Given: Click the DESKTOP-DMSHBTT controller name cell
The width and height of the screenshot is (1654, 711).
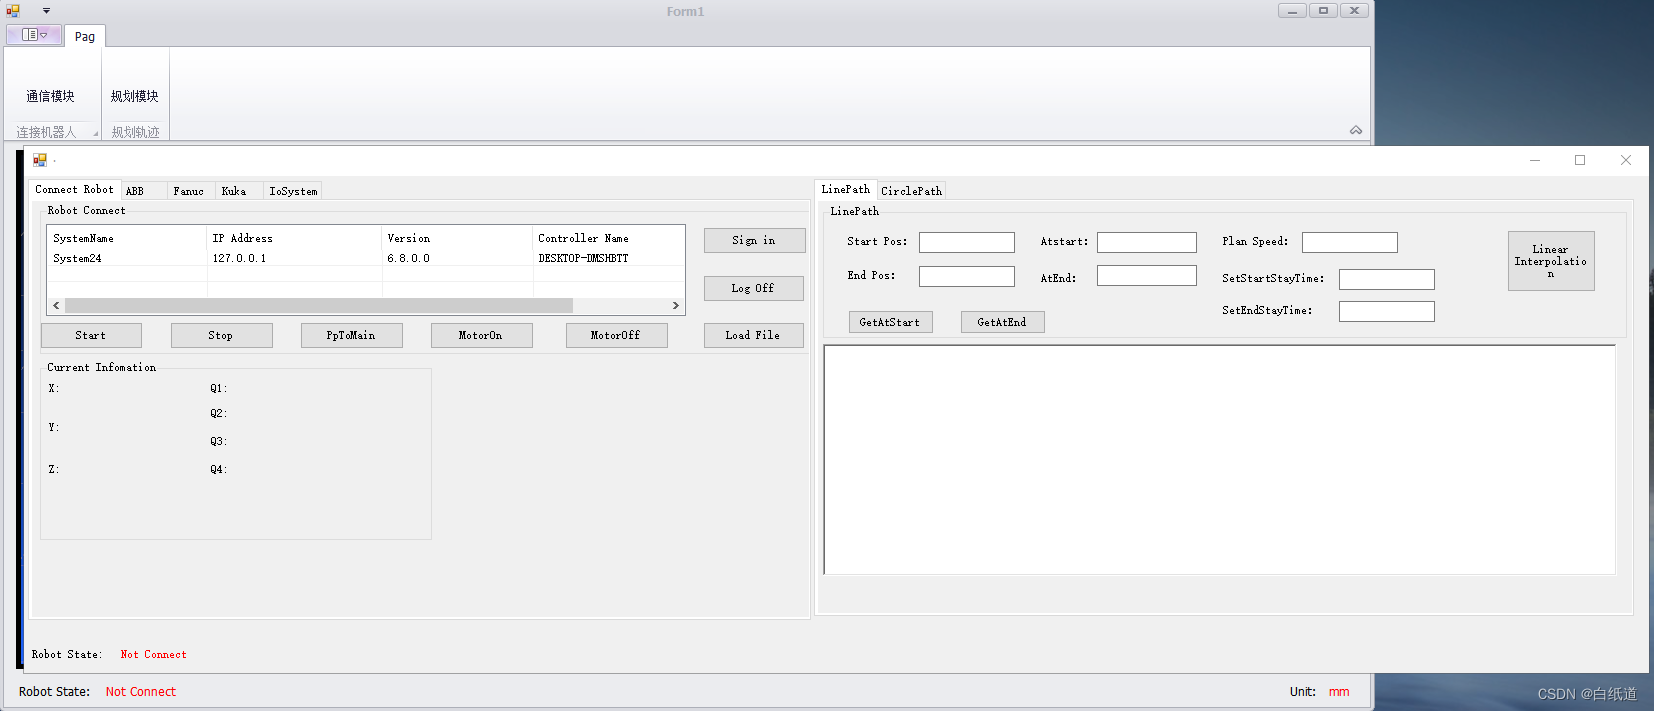Looking at the screenshot, I should [583, 258].
